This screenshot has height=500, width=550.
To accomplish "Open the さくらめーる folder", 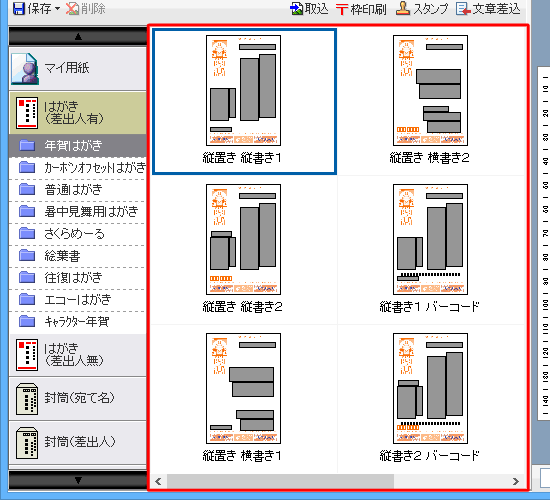I will pyautogui.click(x=78, y=234).
